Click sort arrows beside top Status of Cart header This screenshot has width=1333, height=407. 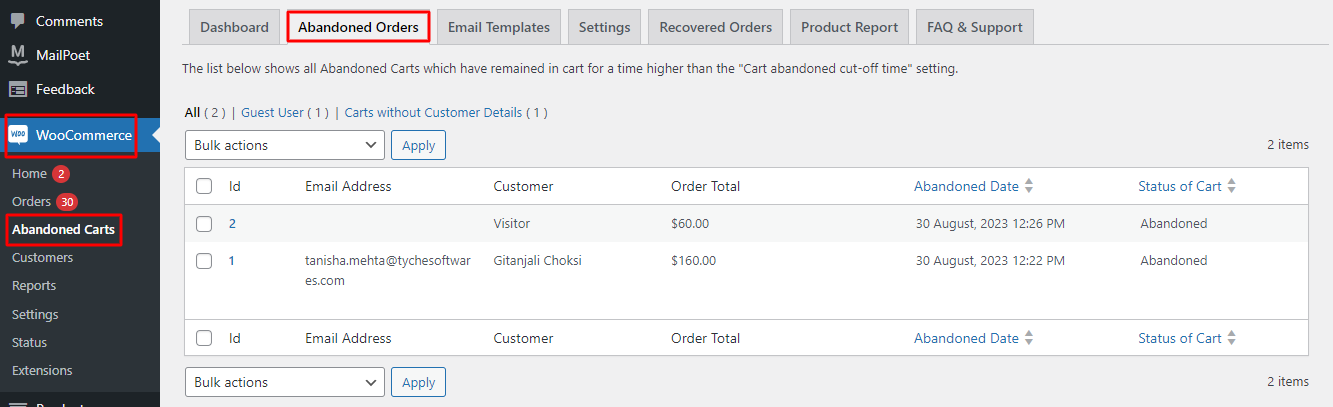(1232, 186)
